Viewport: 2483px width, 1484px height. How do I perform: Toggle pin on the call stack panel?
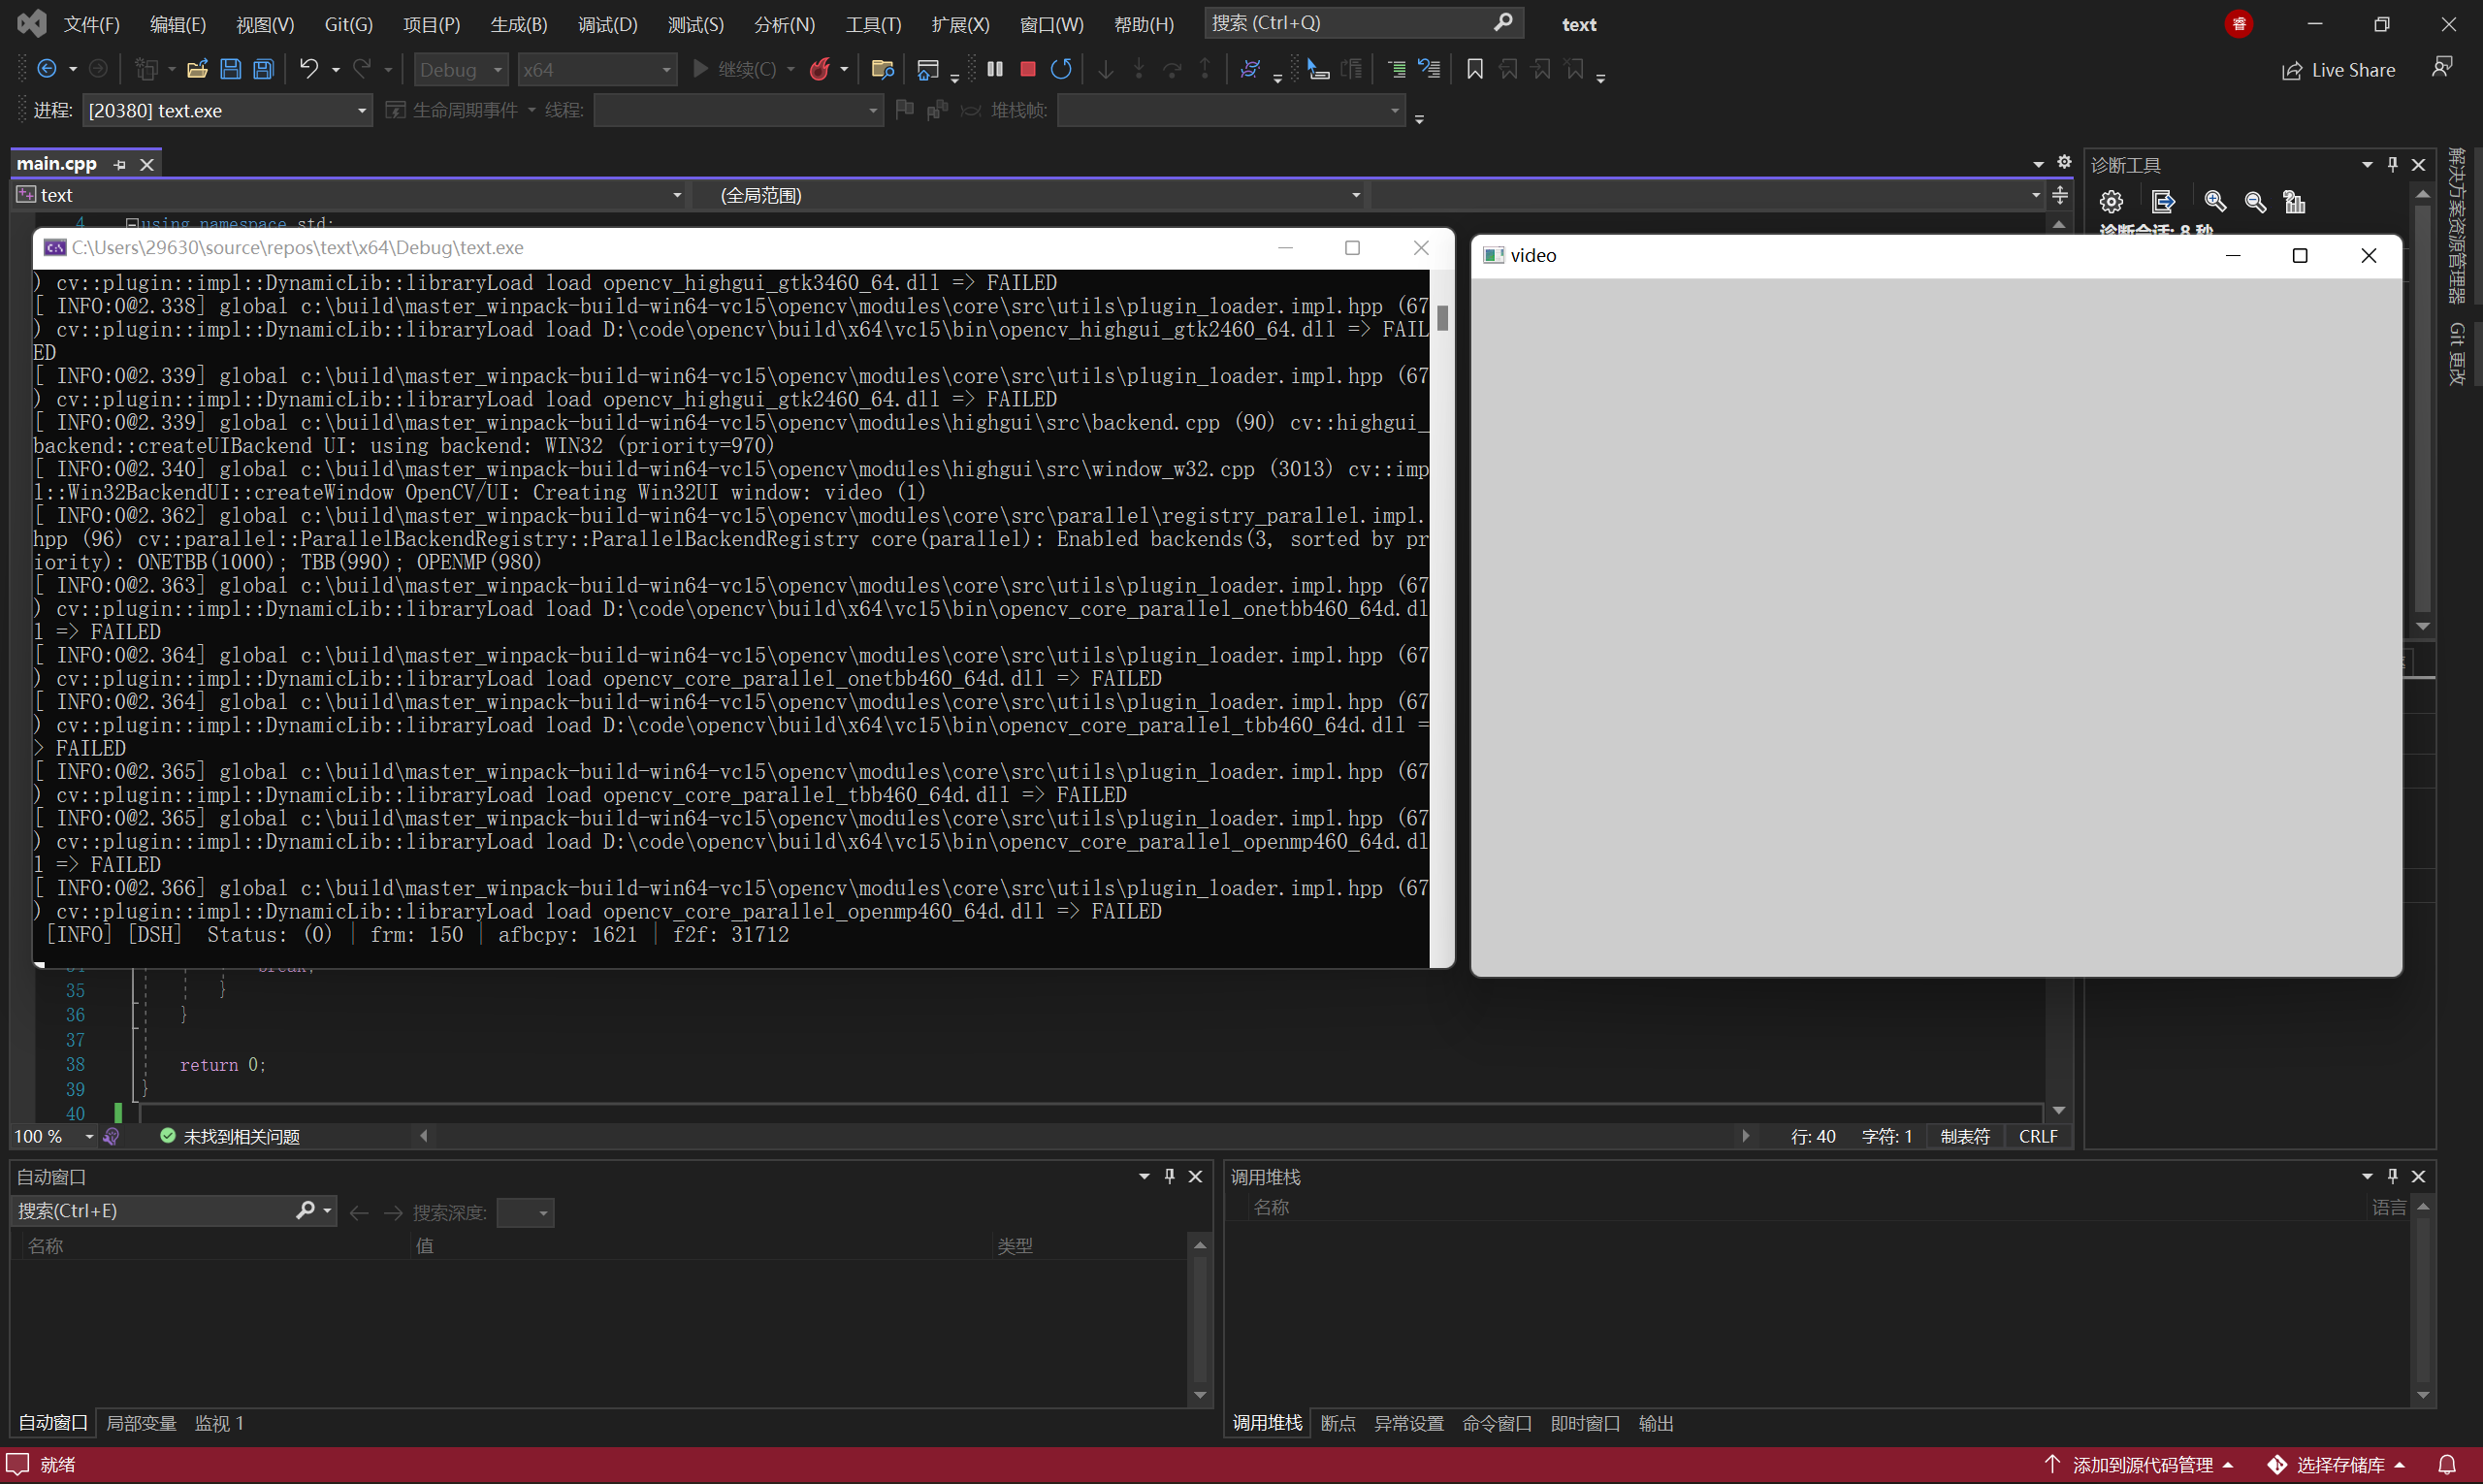[2392, 1177]
